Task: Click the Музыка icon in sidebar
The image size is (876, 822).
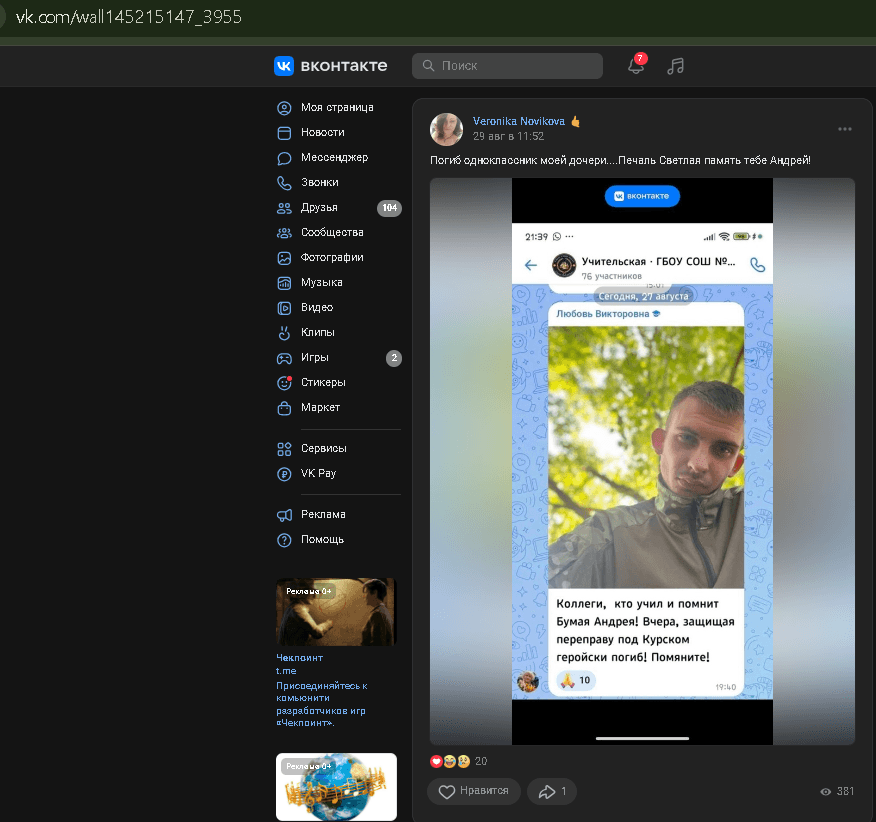Action: tap(284, 283)
